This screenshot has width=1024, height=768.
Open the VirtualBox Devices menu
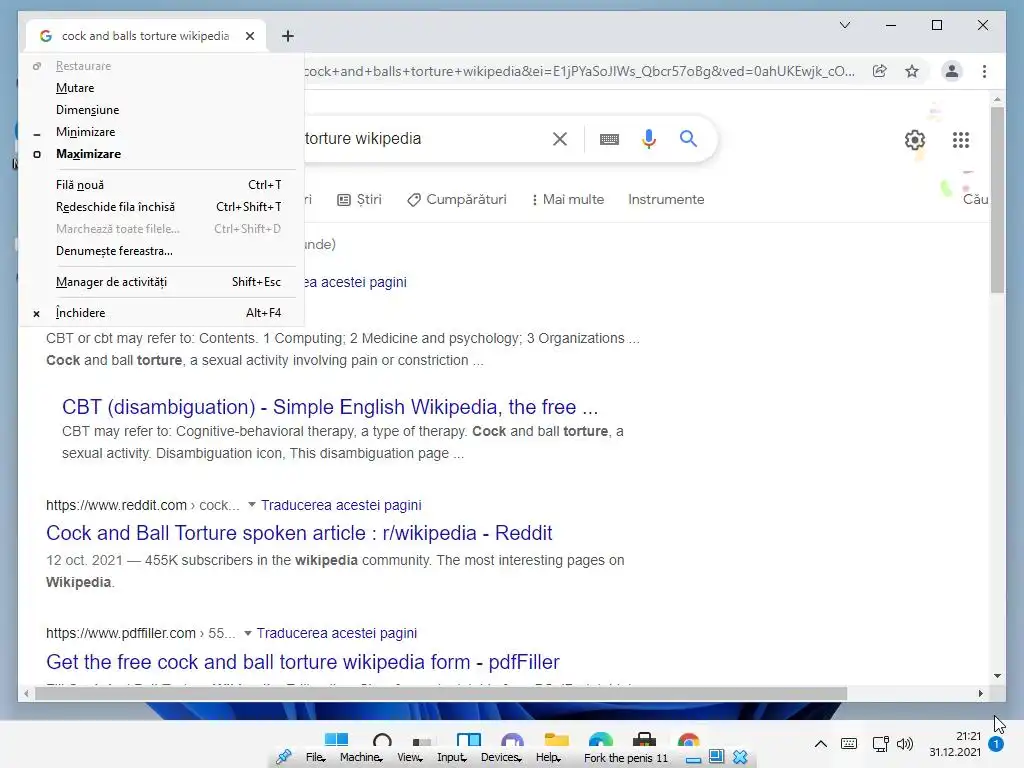pyautogui.click(x=501, y=758)
